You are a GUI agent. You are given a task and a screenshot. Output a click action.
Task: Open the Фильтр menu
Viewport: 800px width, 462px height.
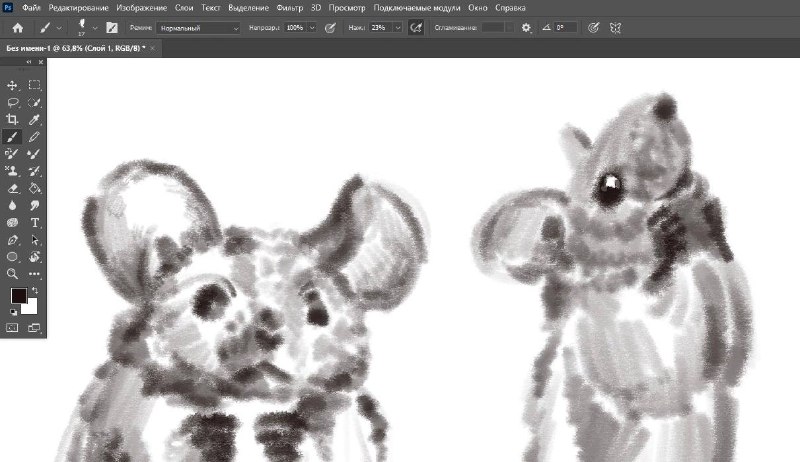point(289,7)
